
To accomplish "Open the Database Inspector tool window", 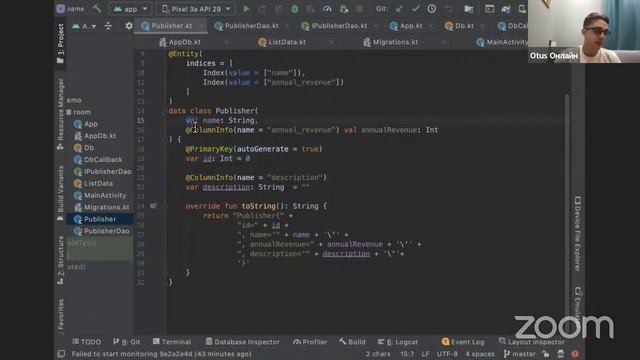I will click(x=242, y=342).
